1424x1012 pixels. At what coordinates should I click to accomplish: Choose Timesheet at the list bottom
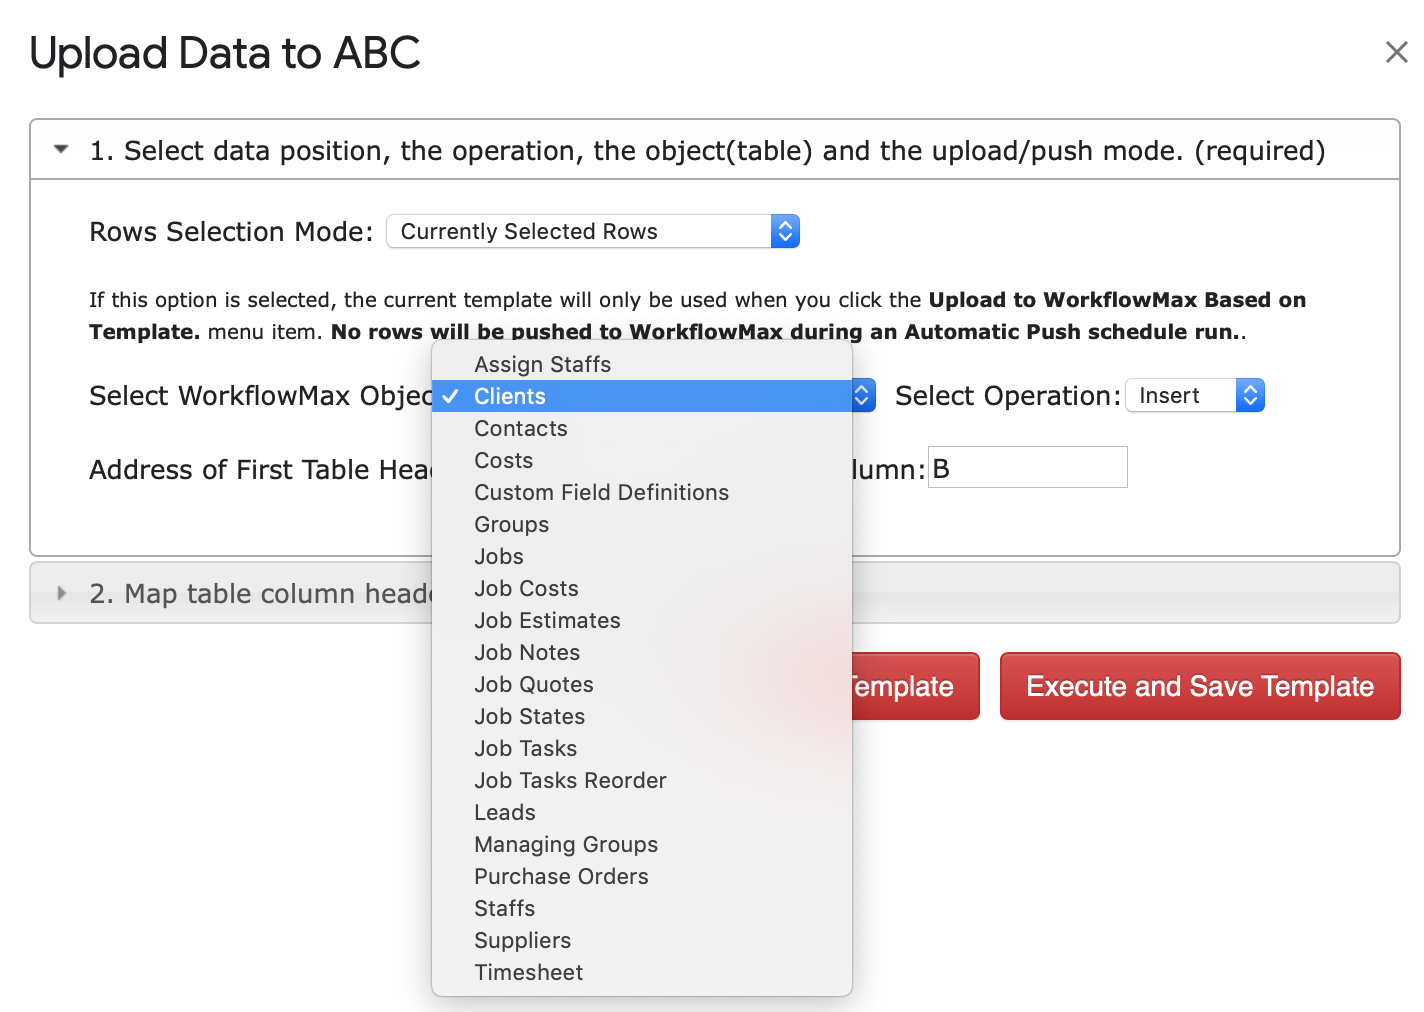(x=642, y=972)
